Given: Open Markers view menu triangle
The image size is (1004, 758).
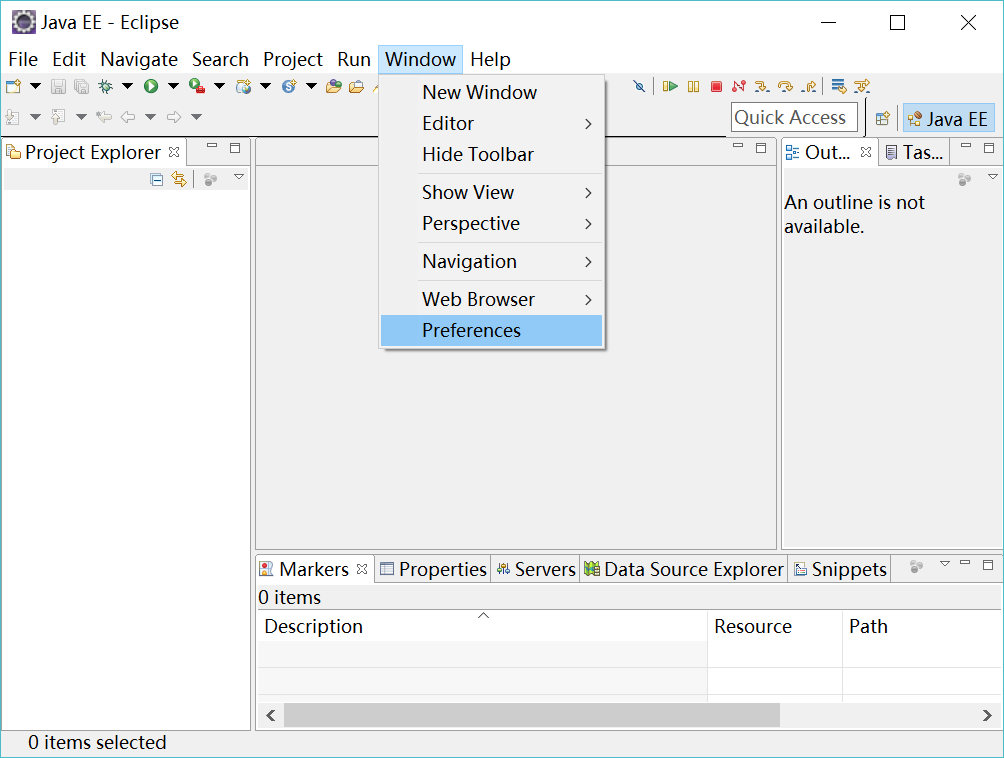Looking at the screenshot, I should (x=944, y=564).
